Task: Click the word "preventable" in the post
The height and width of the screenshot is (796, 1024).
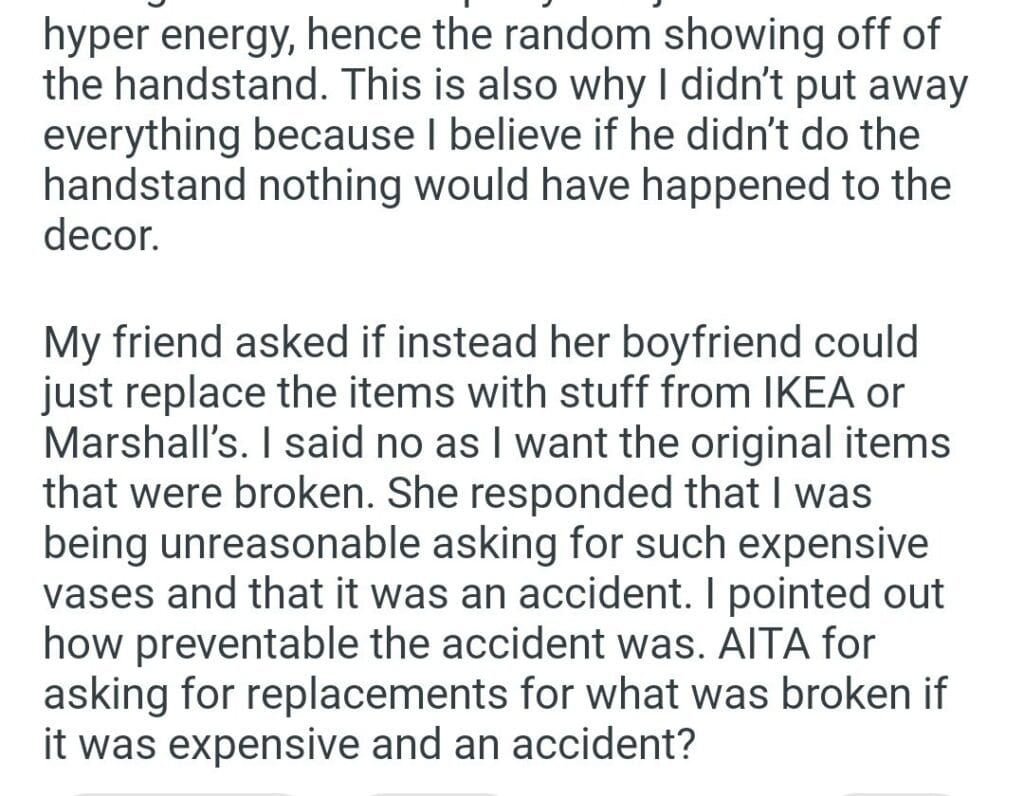Action: coord(256,644)
